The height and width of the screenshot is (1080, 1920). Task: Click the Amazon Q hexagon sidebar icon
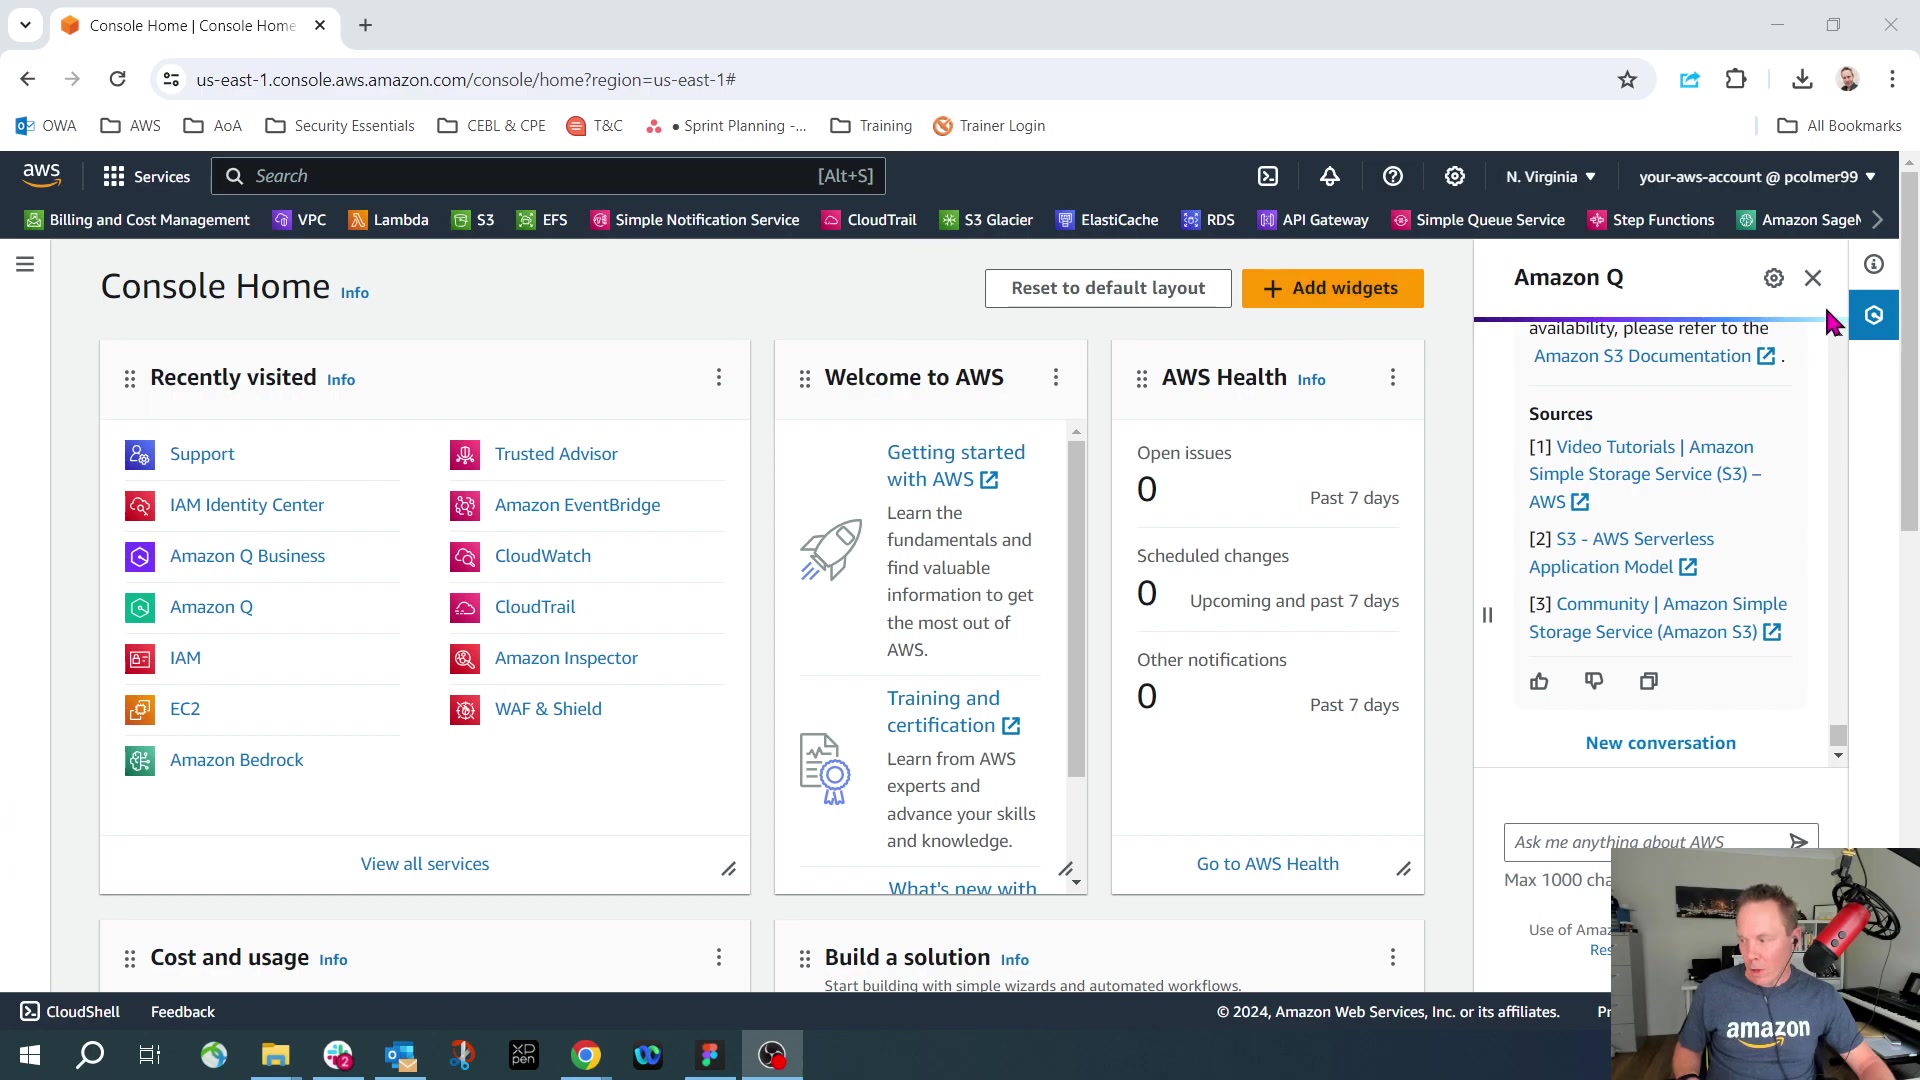click(1874, 315)
